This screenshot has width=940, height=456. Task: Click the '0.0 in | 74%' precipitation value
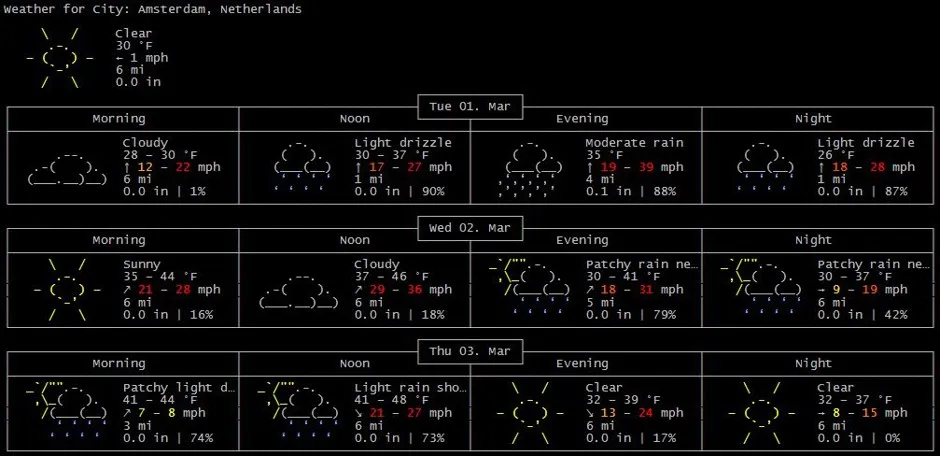(168, 437)
